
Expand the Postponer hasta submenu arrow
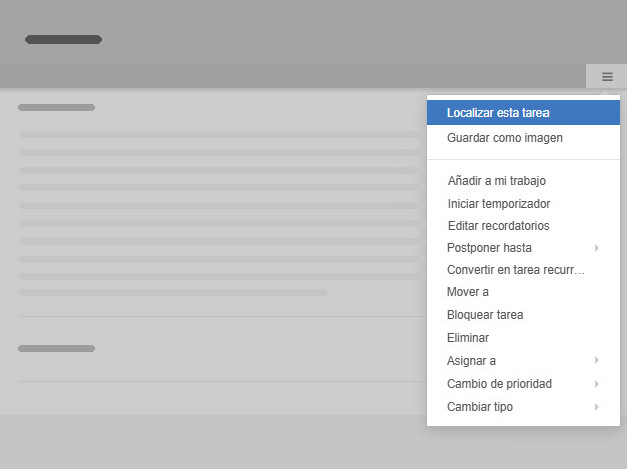point(597,248)
